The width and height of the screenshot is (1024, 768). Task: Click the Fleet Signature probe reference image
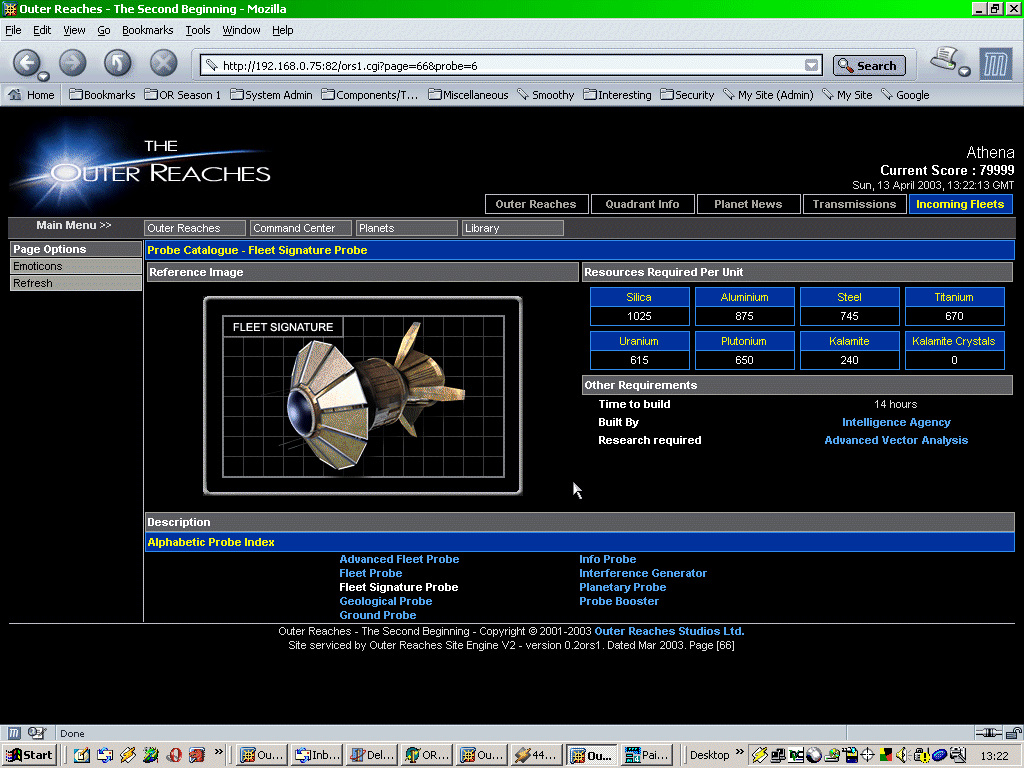click(x=362, y=395)
